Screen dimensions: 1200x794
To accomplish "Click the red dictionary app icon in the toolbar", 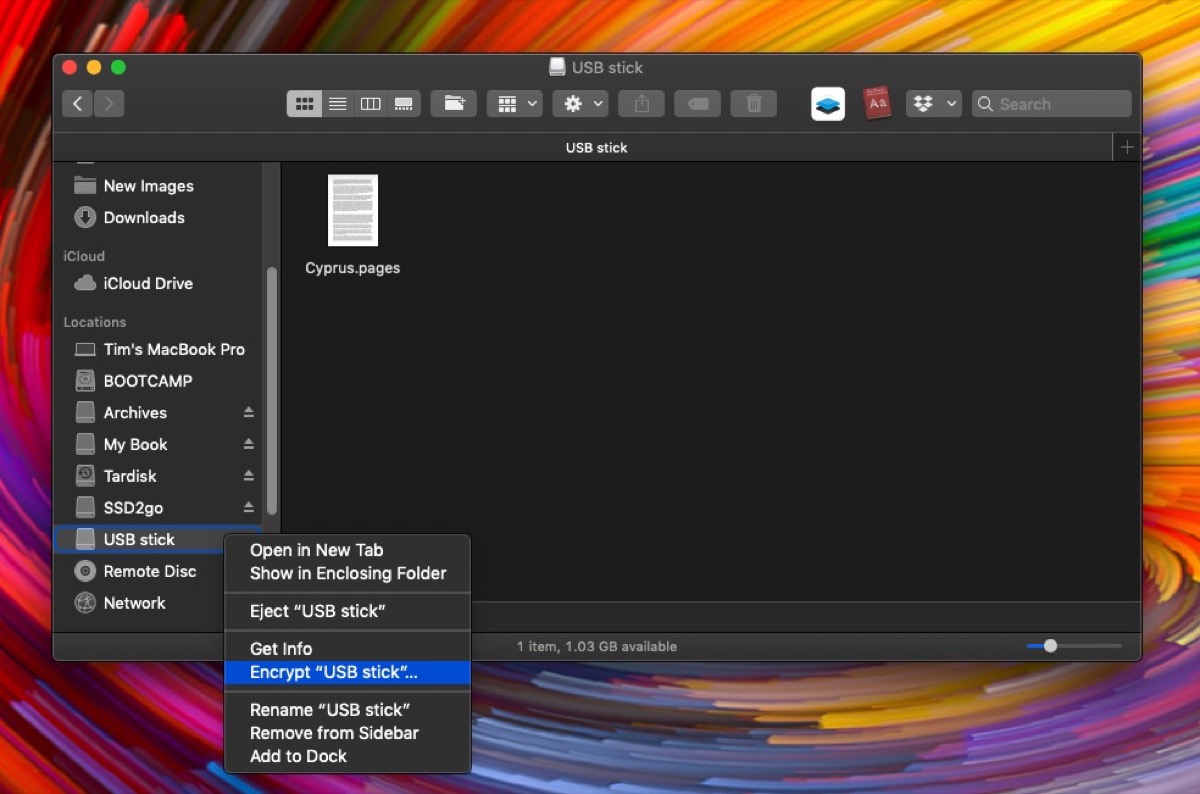I will 877,103.
